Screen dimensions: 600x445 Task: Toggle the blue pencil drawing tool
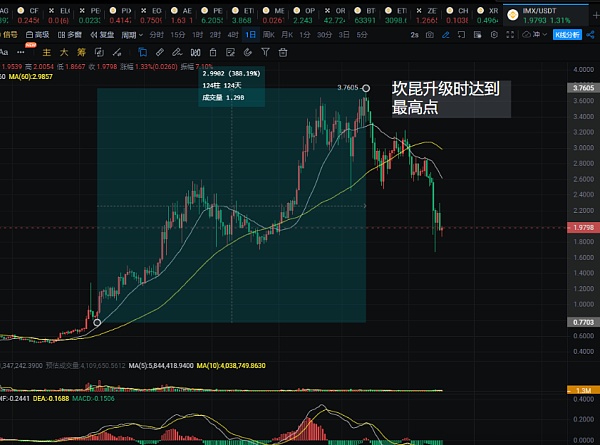tap(446, 35)
